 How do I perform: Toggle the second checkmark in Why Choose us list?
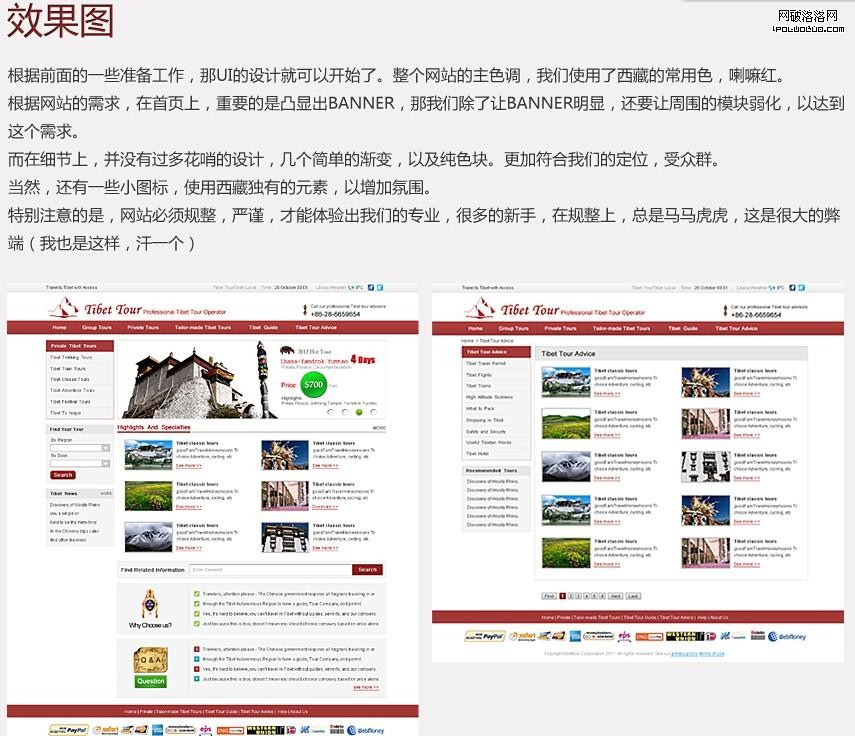coord(196,604)
